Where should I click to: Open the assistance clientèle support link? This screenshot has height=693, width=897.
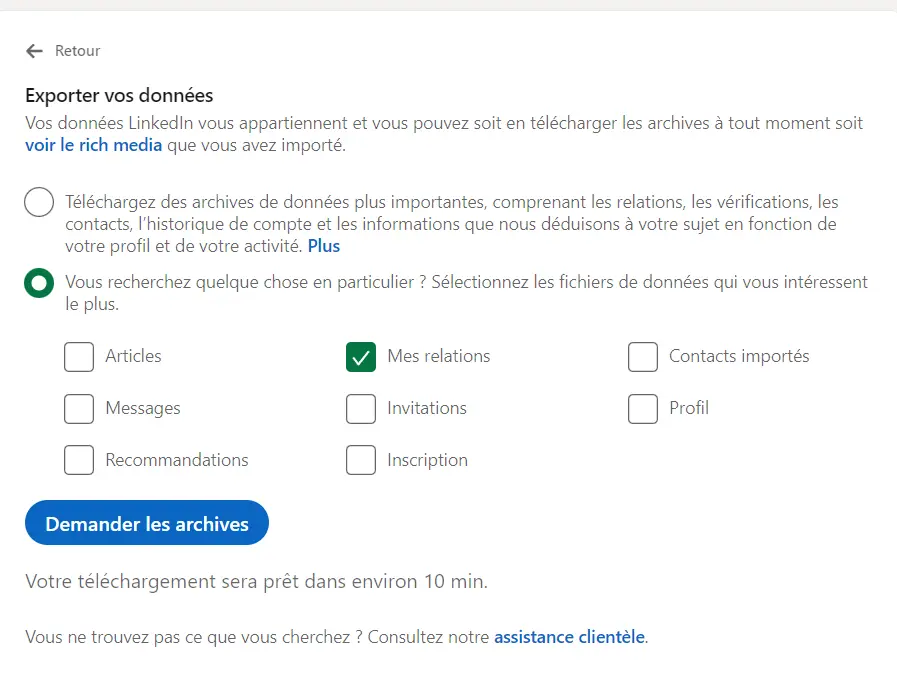pyautogui.click(x=570, y=636)
